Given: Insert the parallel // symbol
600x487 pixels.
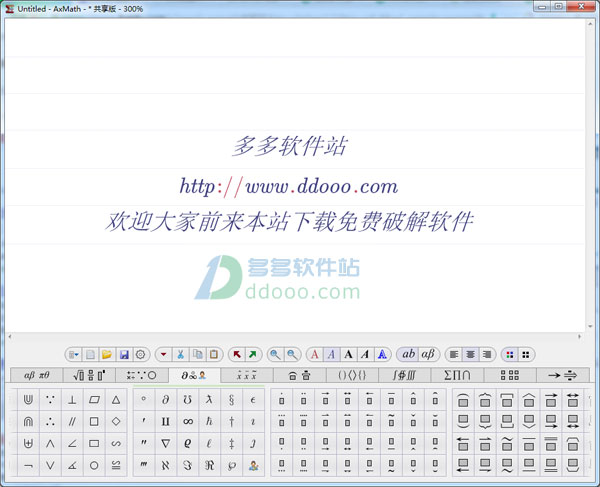Looking at the screenshot, I should (72, 422).
